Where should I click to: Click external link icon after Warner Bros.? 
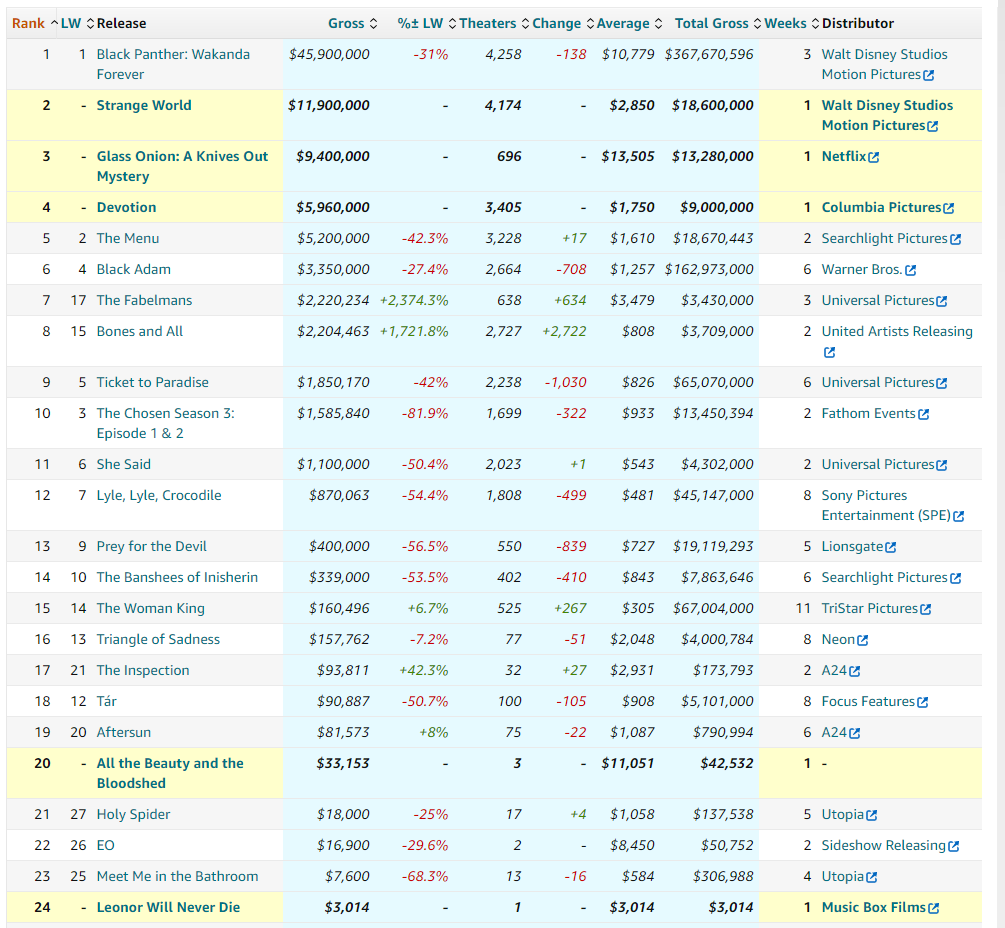(910, 270)
